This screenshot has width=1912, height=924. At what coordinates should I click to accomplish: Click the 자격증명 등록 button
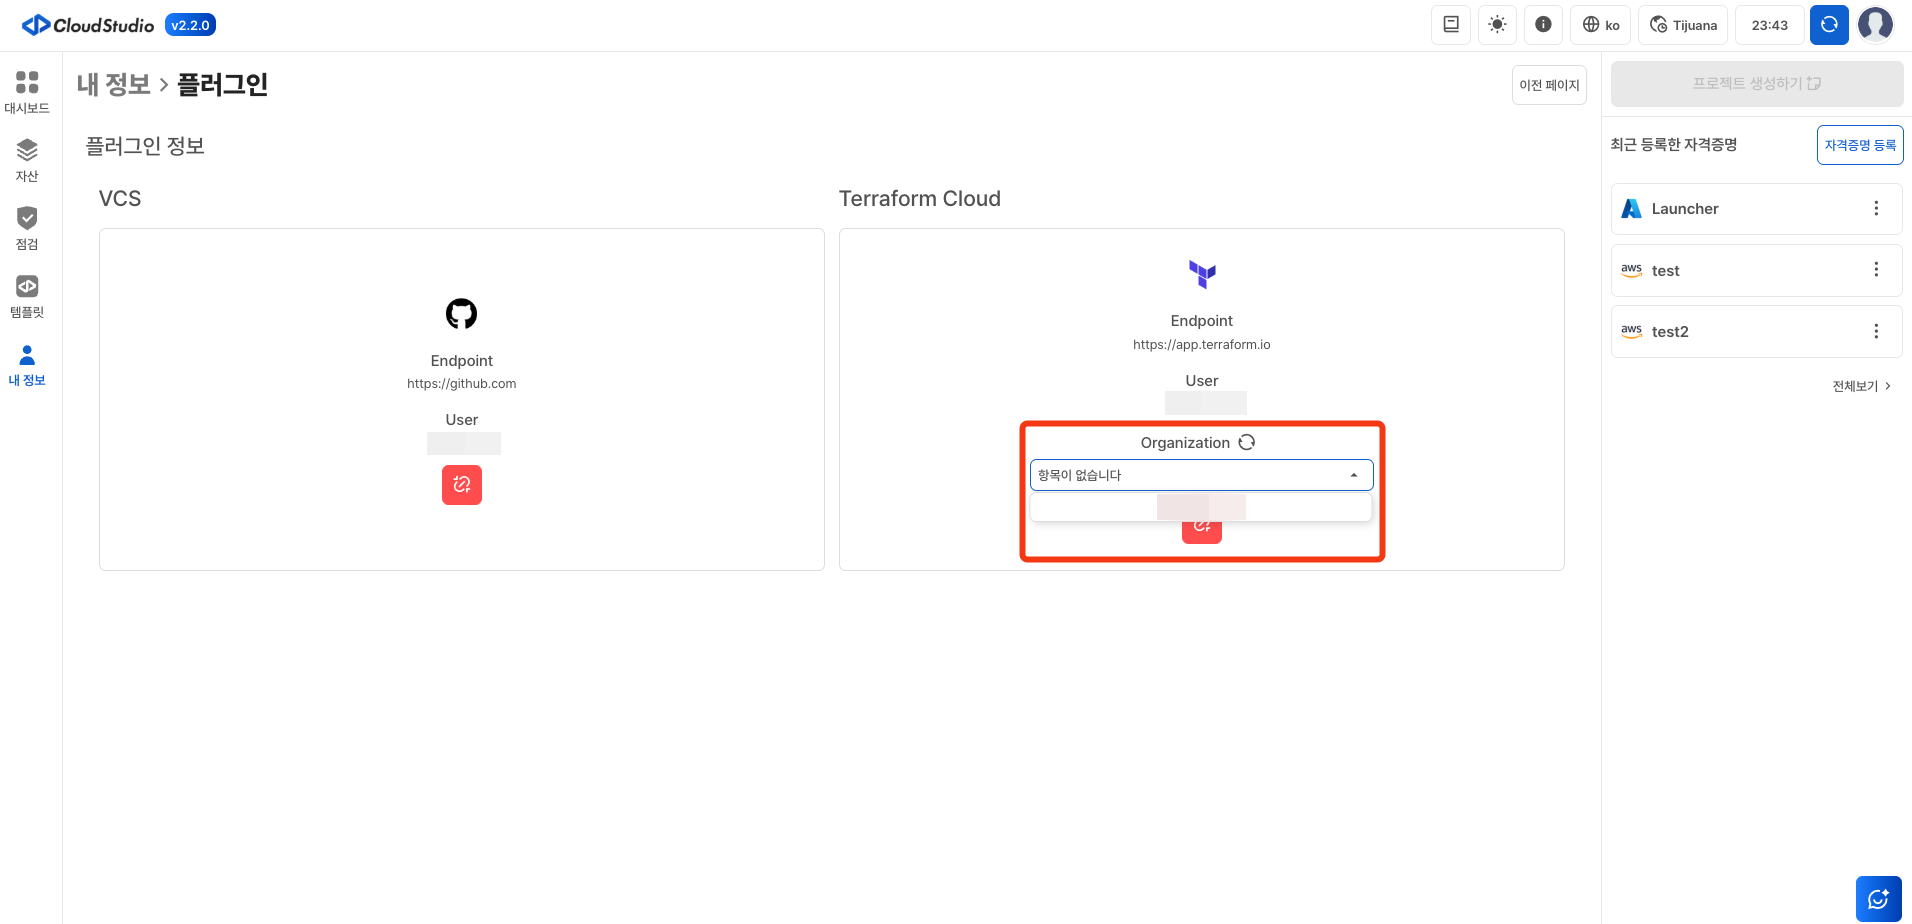point(1859,145)
